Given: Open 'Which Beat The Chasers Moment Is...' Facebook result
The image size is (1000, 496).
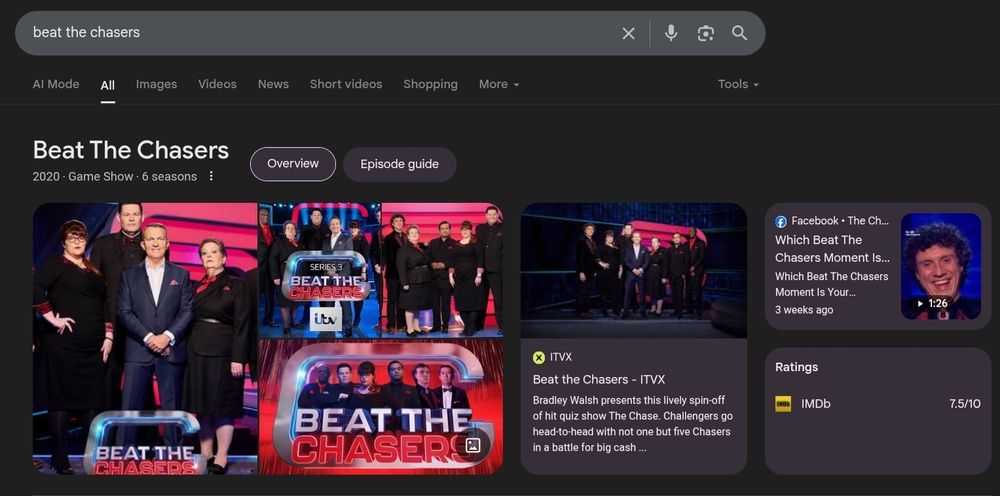Looking at the screenshot, I should tap(832, 249).
